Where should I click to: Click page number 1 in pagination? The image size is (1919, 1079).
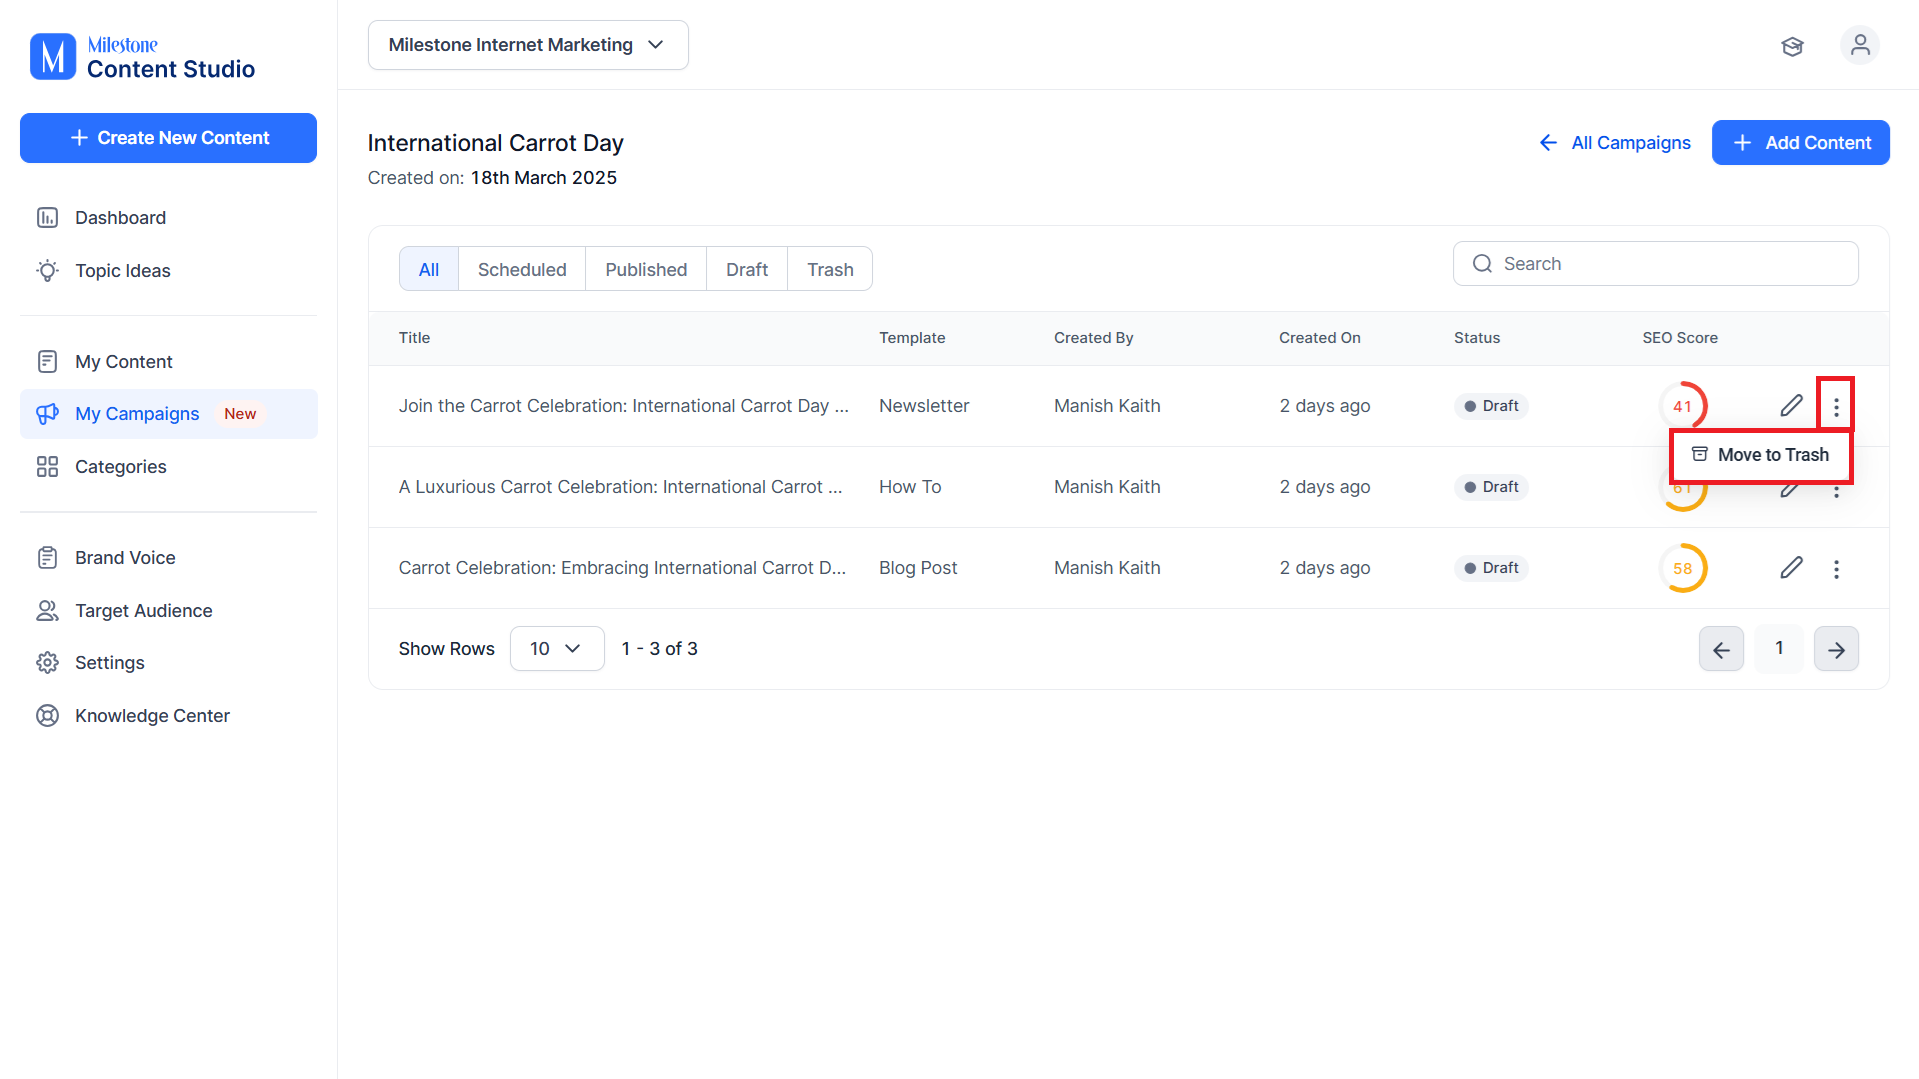[1779, 649]
